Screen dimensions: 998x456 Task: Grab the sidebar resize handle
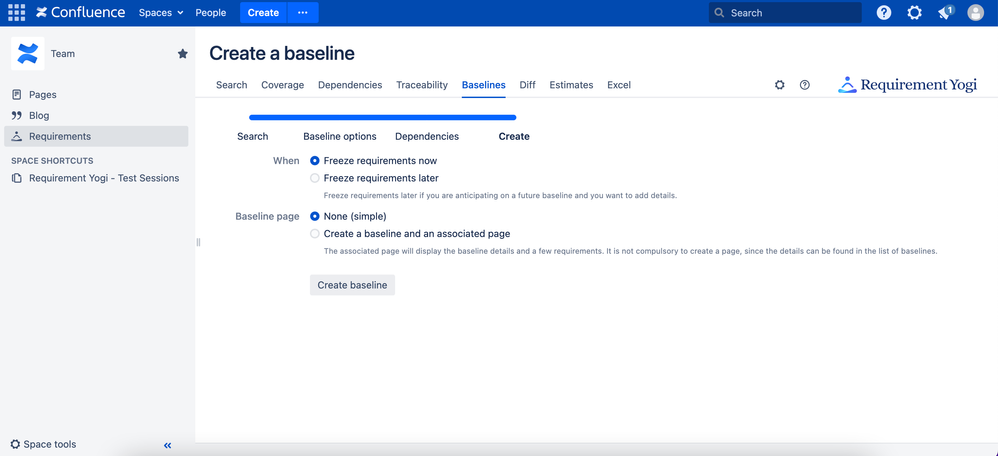pyautogui.click(x=198, y=242)
